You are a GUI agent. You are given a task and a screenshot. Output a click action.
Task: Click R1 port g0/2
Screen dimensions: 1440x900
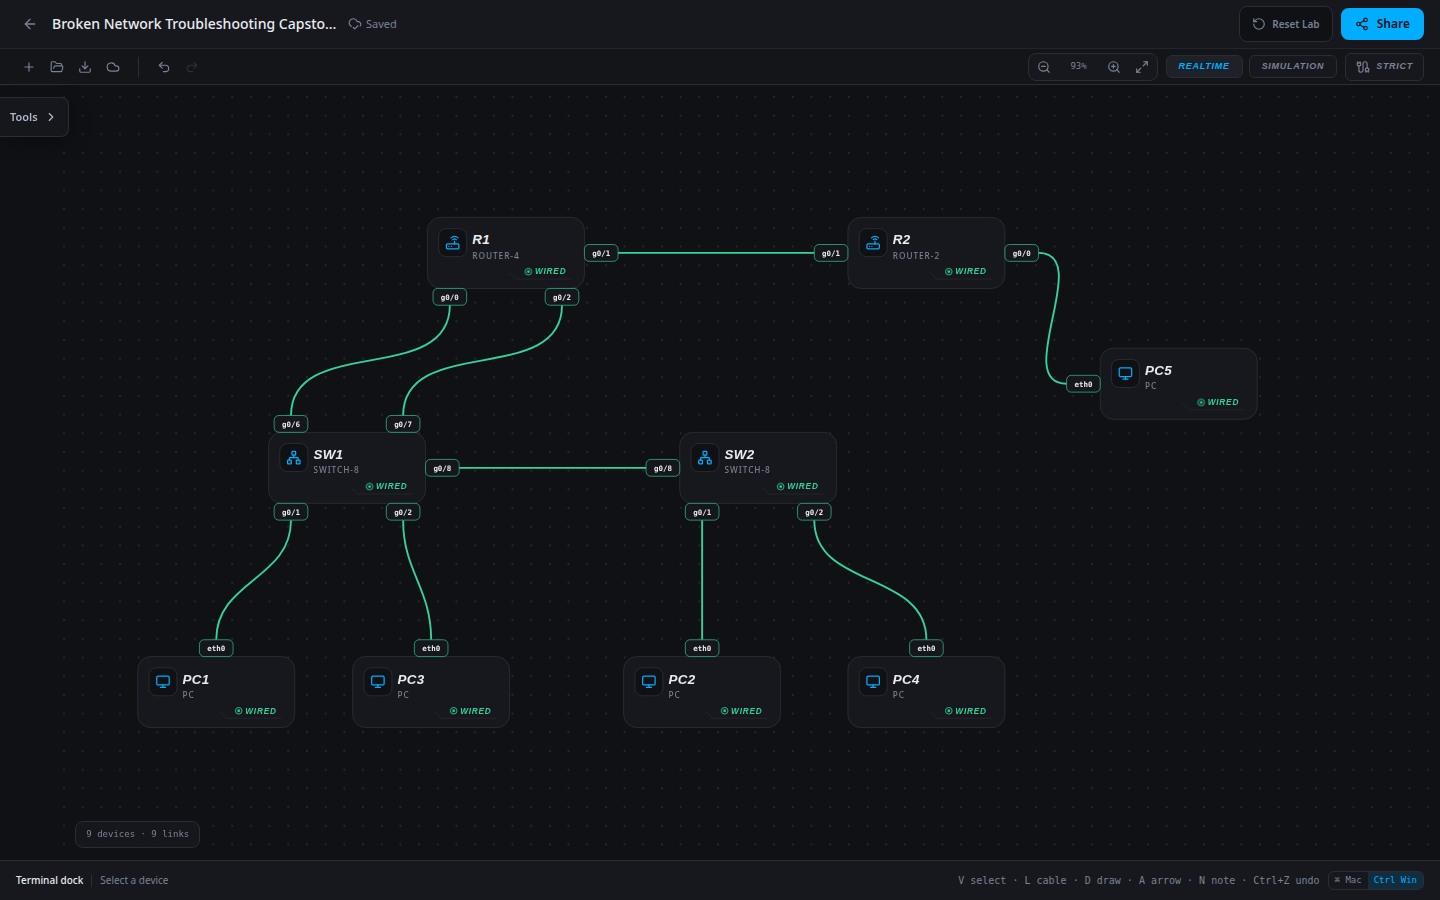[562, 297]
